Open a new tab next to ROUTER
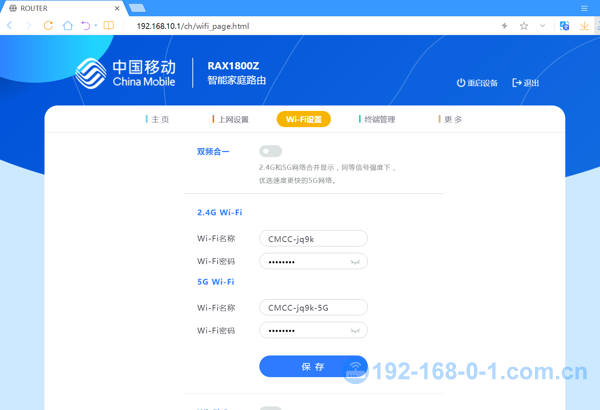Screen dimensions: 600x410 [x=137, y=8]
